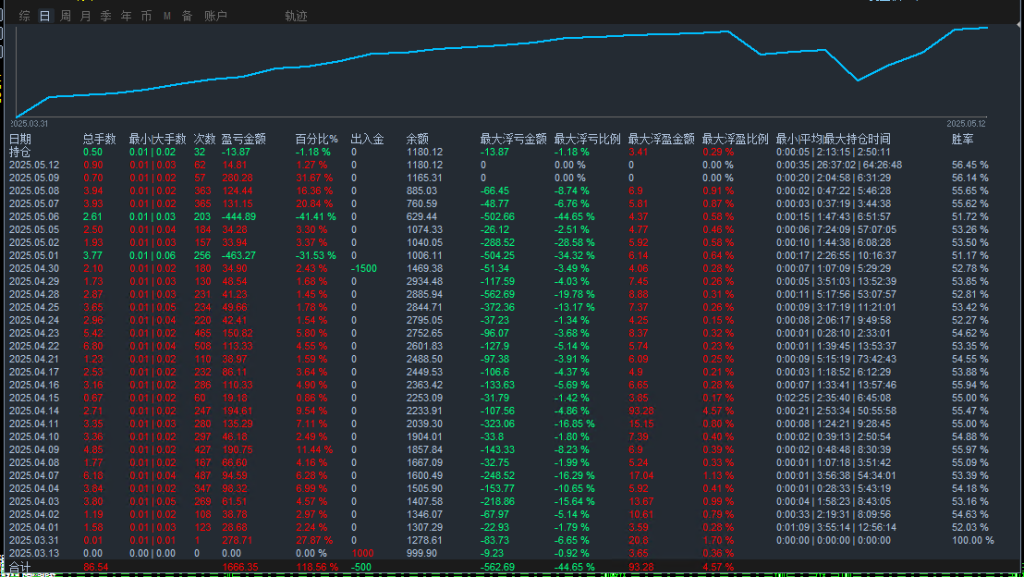
Task: Open the 年 yearly statistics icon
Action: 124,14
